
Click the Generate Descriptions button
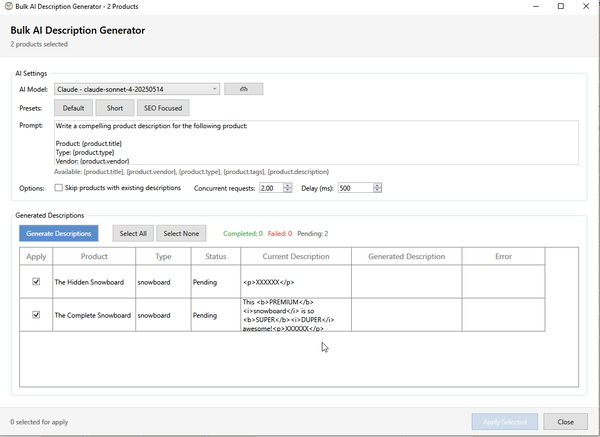(59, 233)
